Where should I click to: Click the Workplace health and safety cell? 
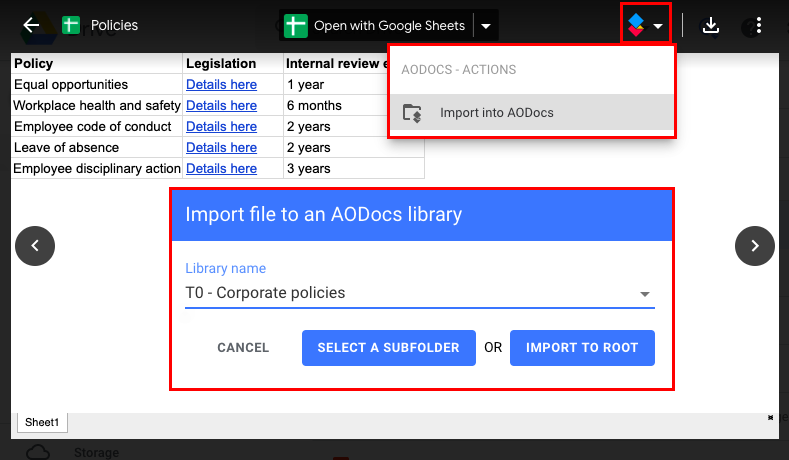pyautogui.click(x=97, y=106)
